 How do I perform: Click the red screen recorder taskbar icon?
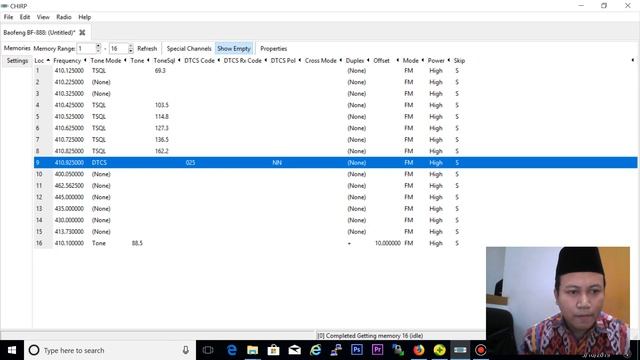[x=481, y=350]
